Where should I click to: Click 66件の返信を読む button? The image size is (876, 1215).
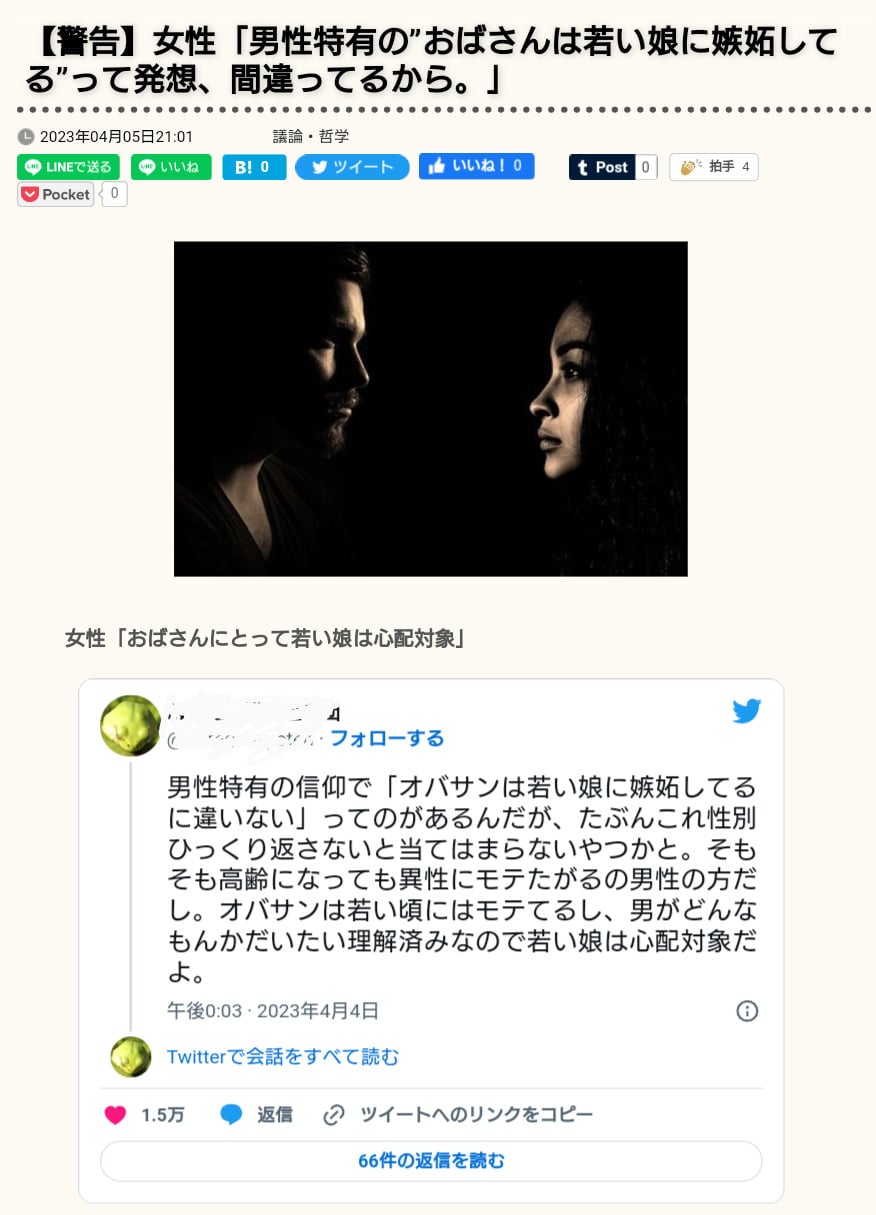[x=431, y=1161]
